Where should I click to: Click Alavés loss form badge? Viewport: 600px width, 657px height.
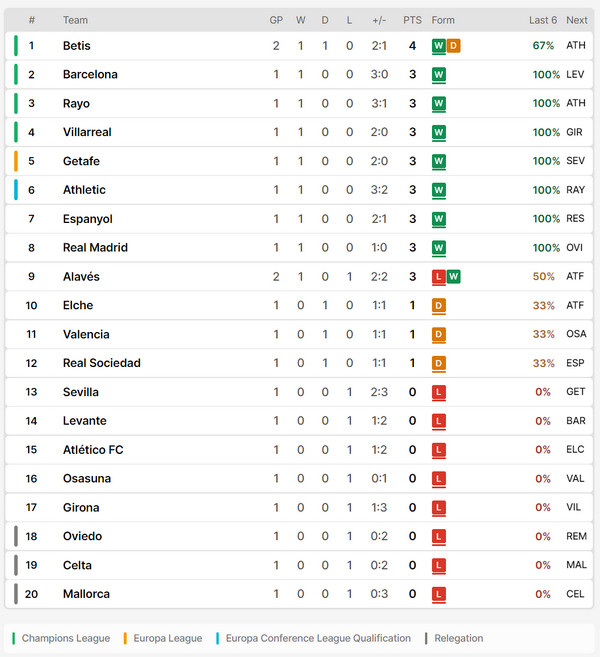pos(439,277)
